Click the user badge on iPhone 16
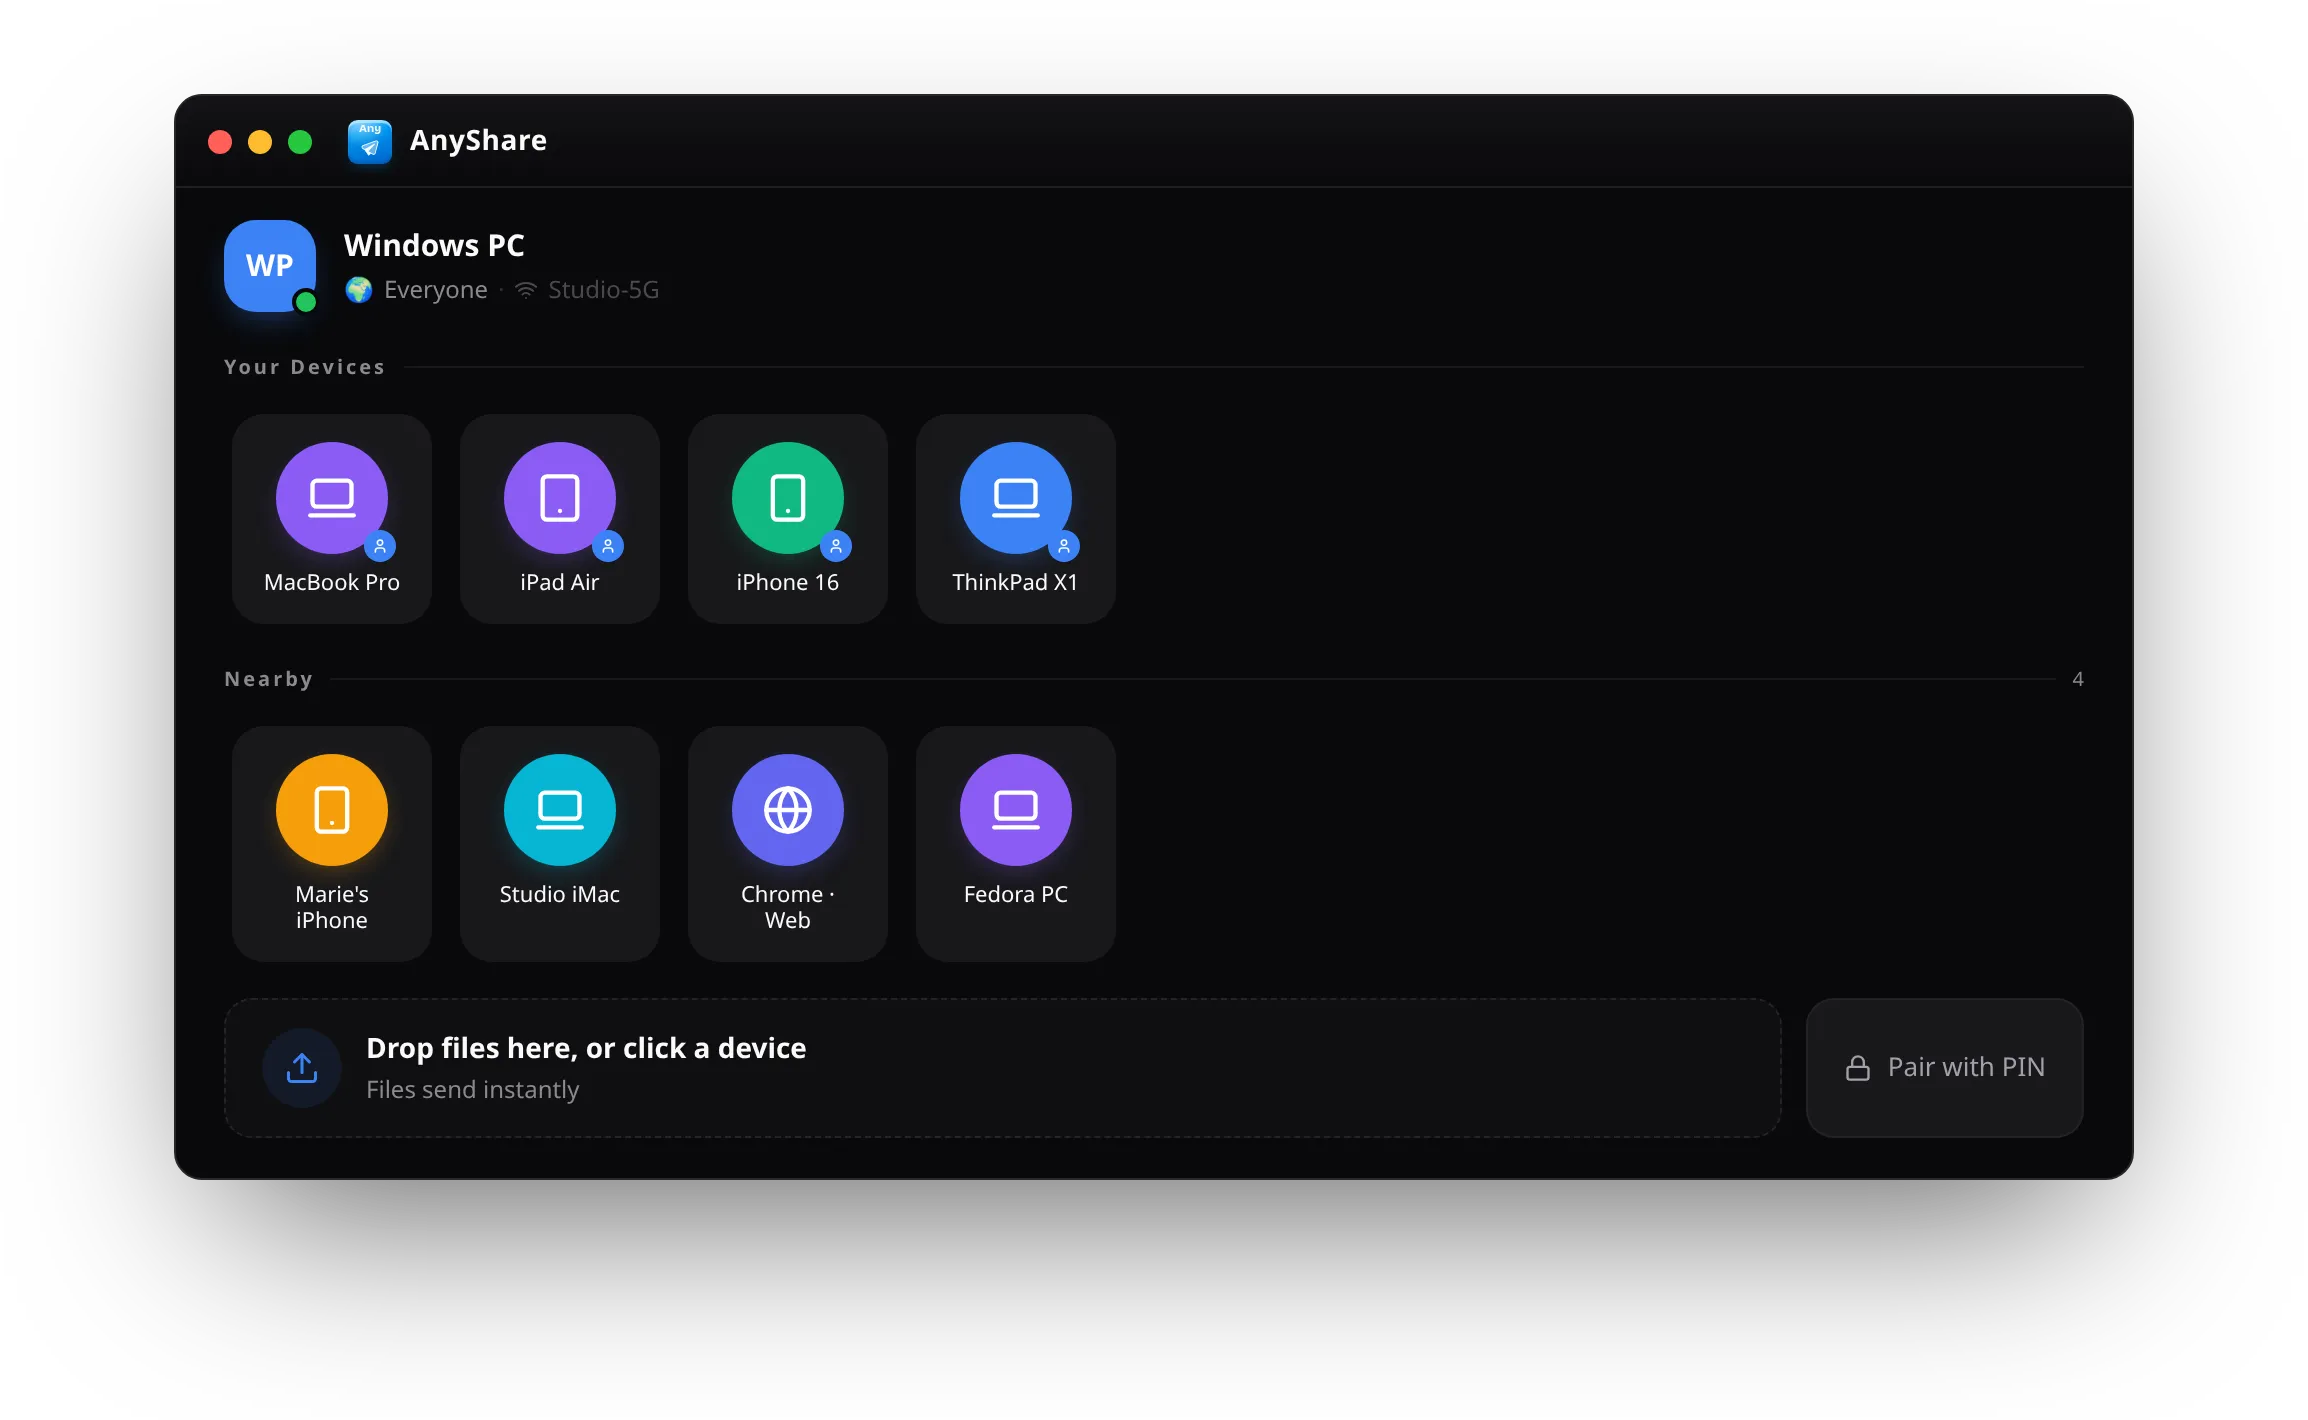The height and width of the screenshot is (1420, 2308). click(x=836, y=546)
